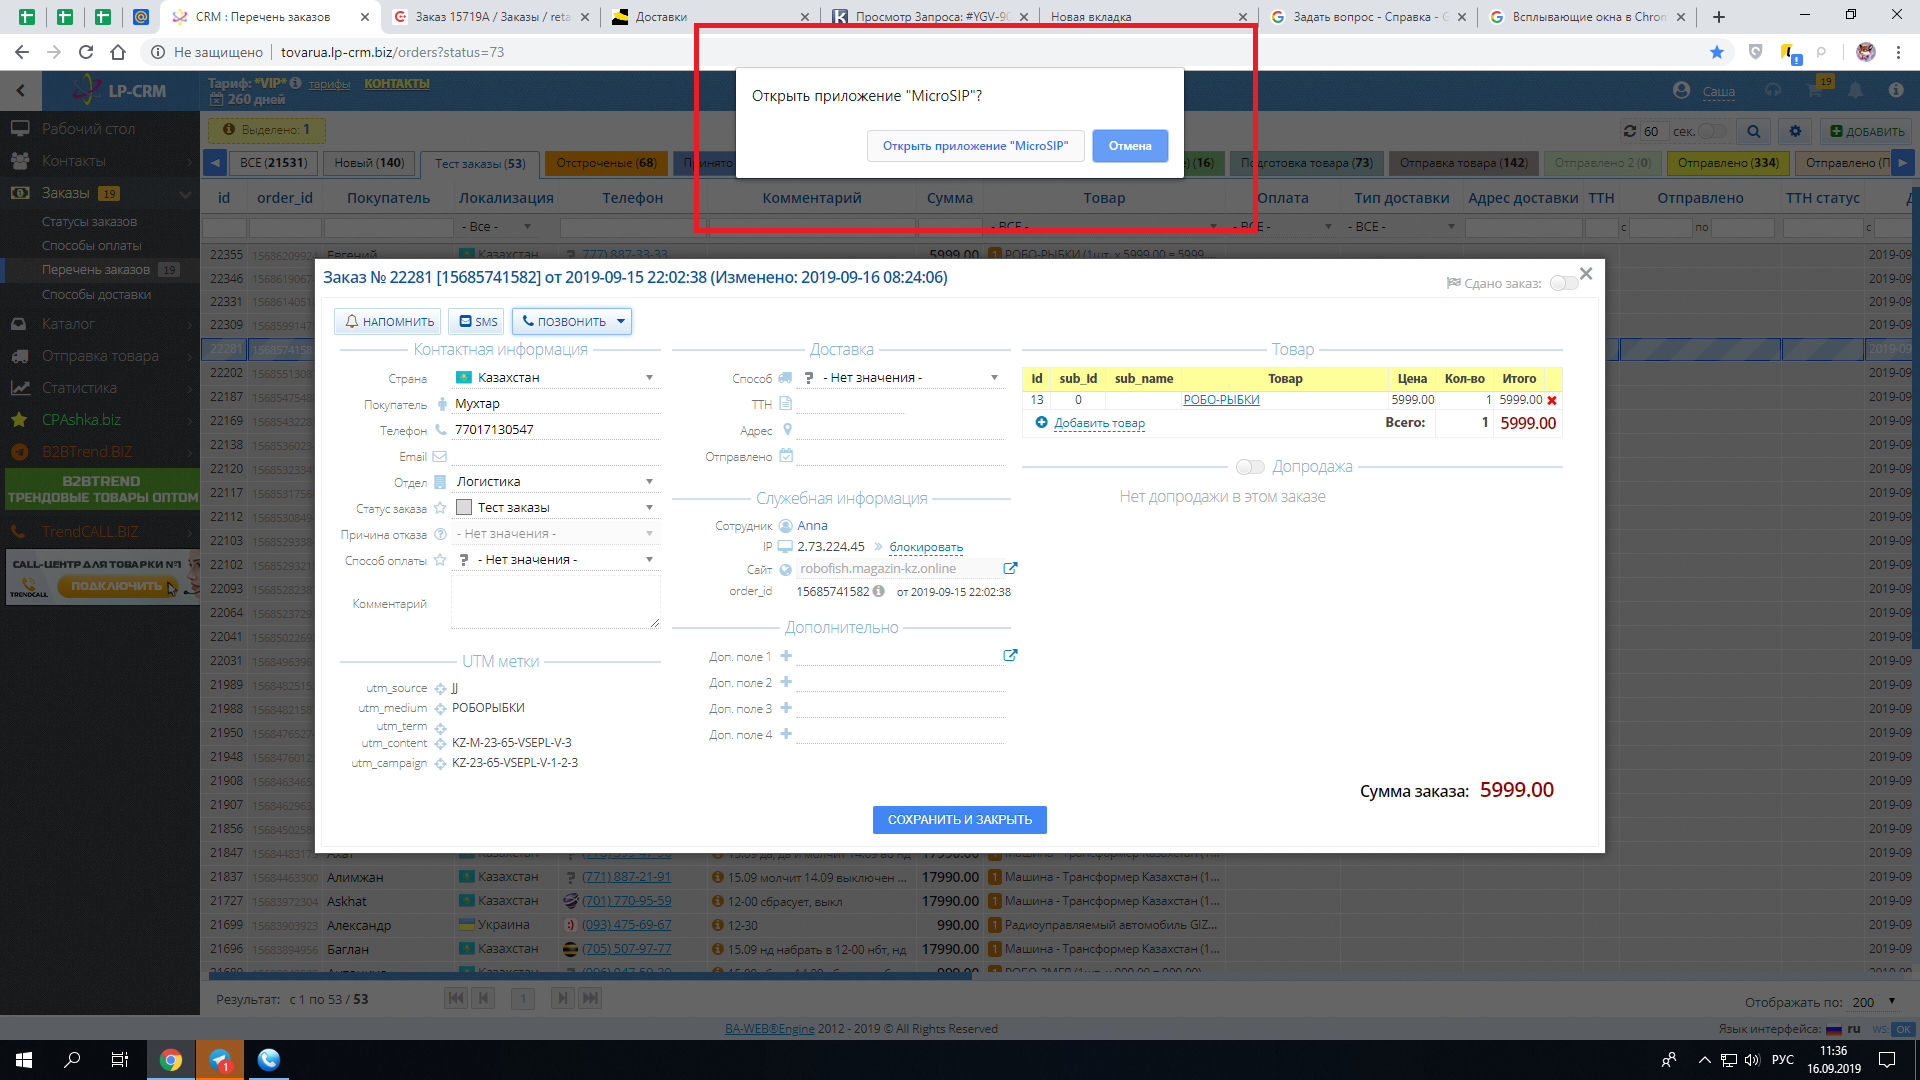Click the shopping cart icon with badge 19
Screen dimensions: 1920x1080
coord(1816,90)
